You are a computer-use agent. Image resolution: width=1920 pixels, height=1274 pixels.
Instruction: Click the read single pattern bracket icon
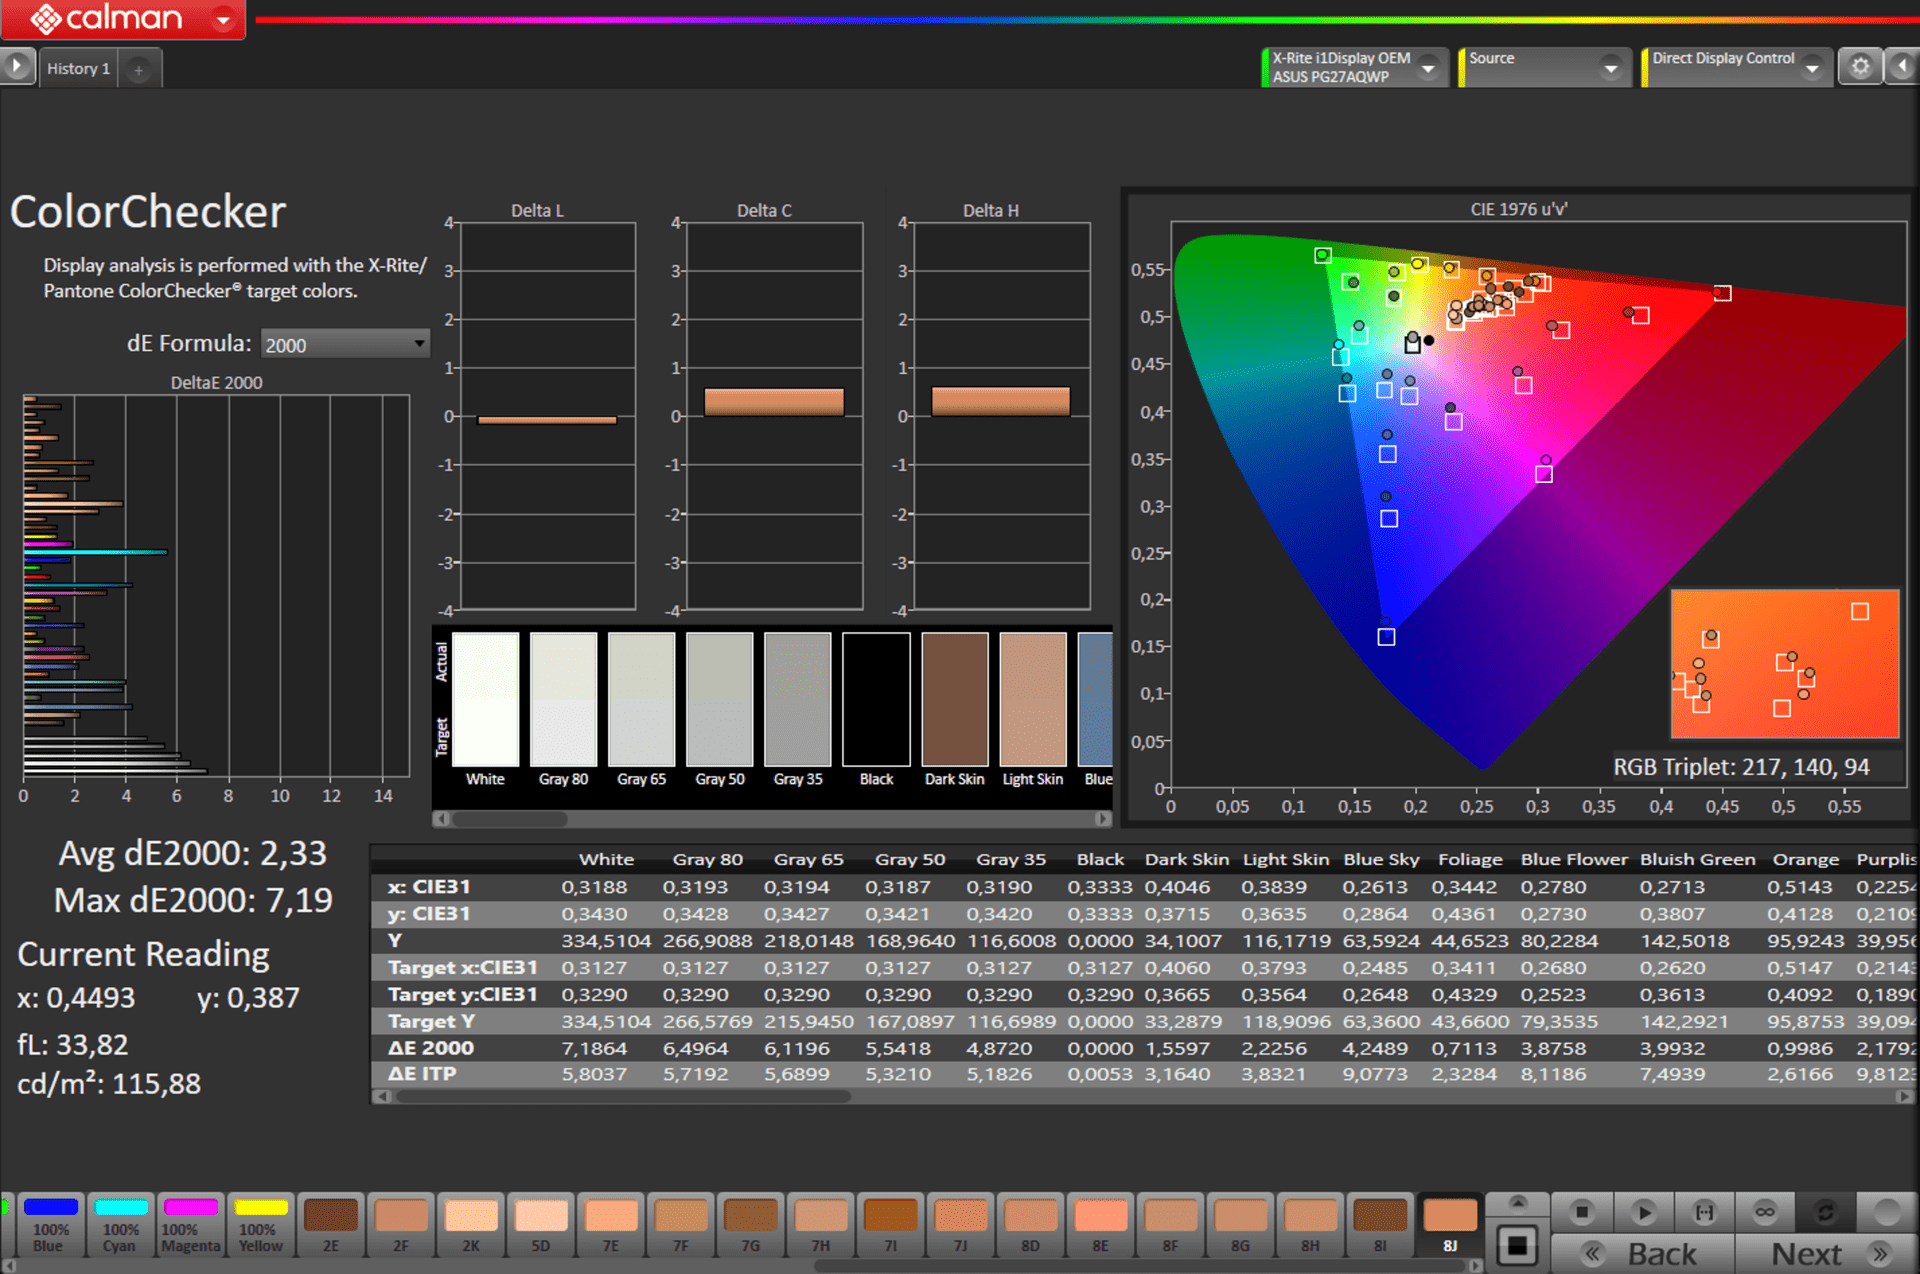click(x=1704, y=1212)
